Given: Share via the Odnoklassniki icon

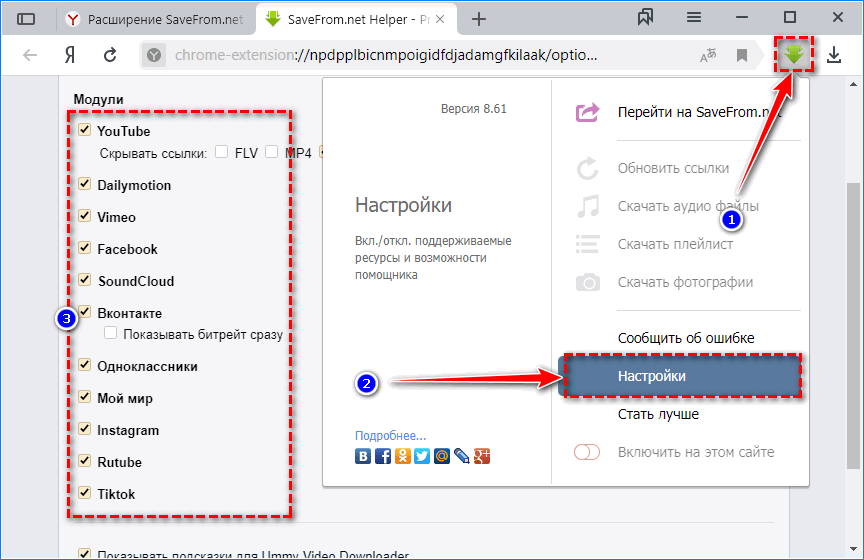Looking at the screenshot, I should 402,456.
